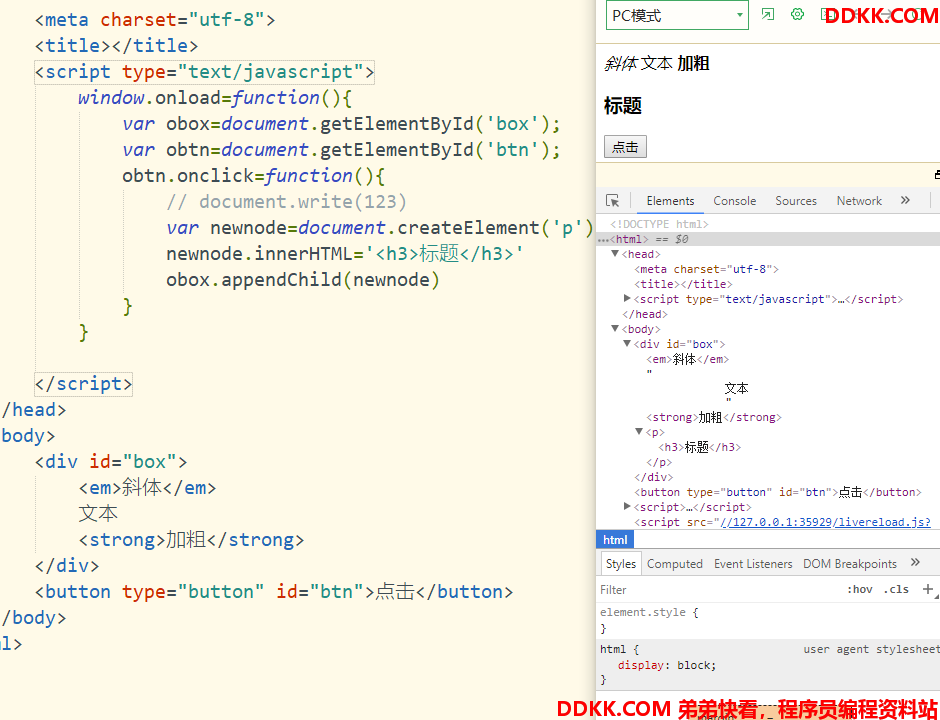The image size is (940, 720).
Task: Click the button id="btn" line in editor
Action: point(274,592)
